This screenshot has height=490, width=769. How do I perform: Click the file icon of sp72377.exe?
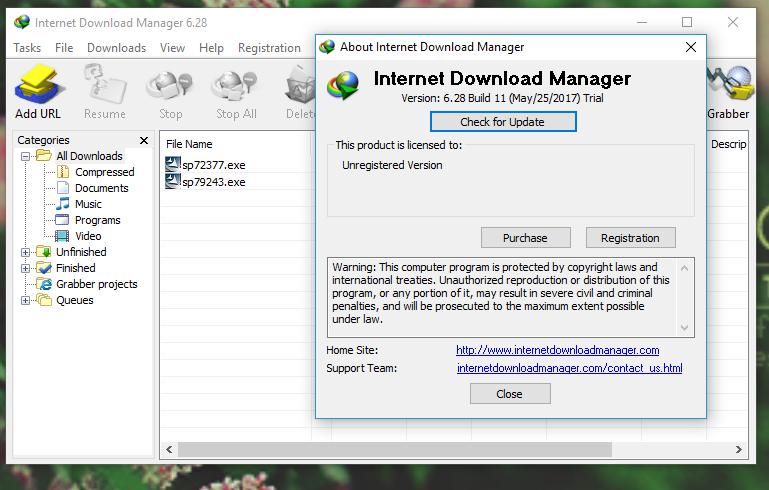(173, 164)
